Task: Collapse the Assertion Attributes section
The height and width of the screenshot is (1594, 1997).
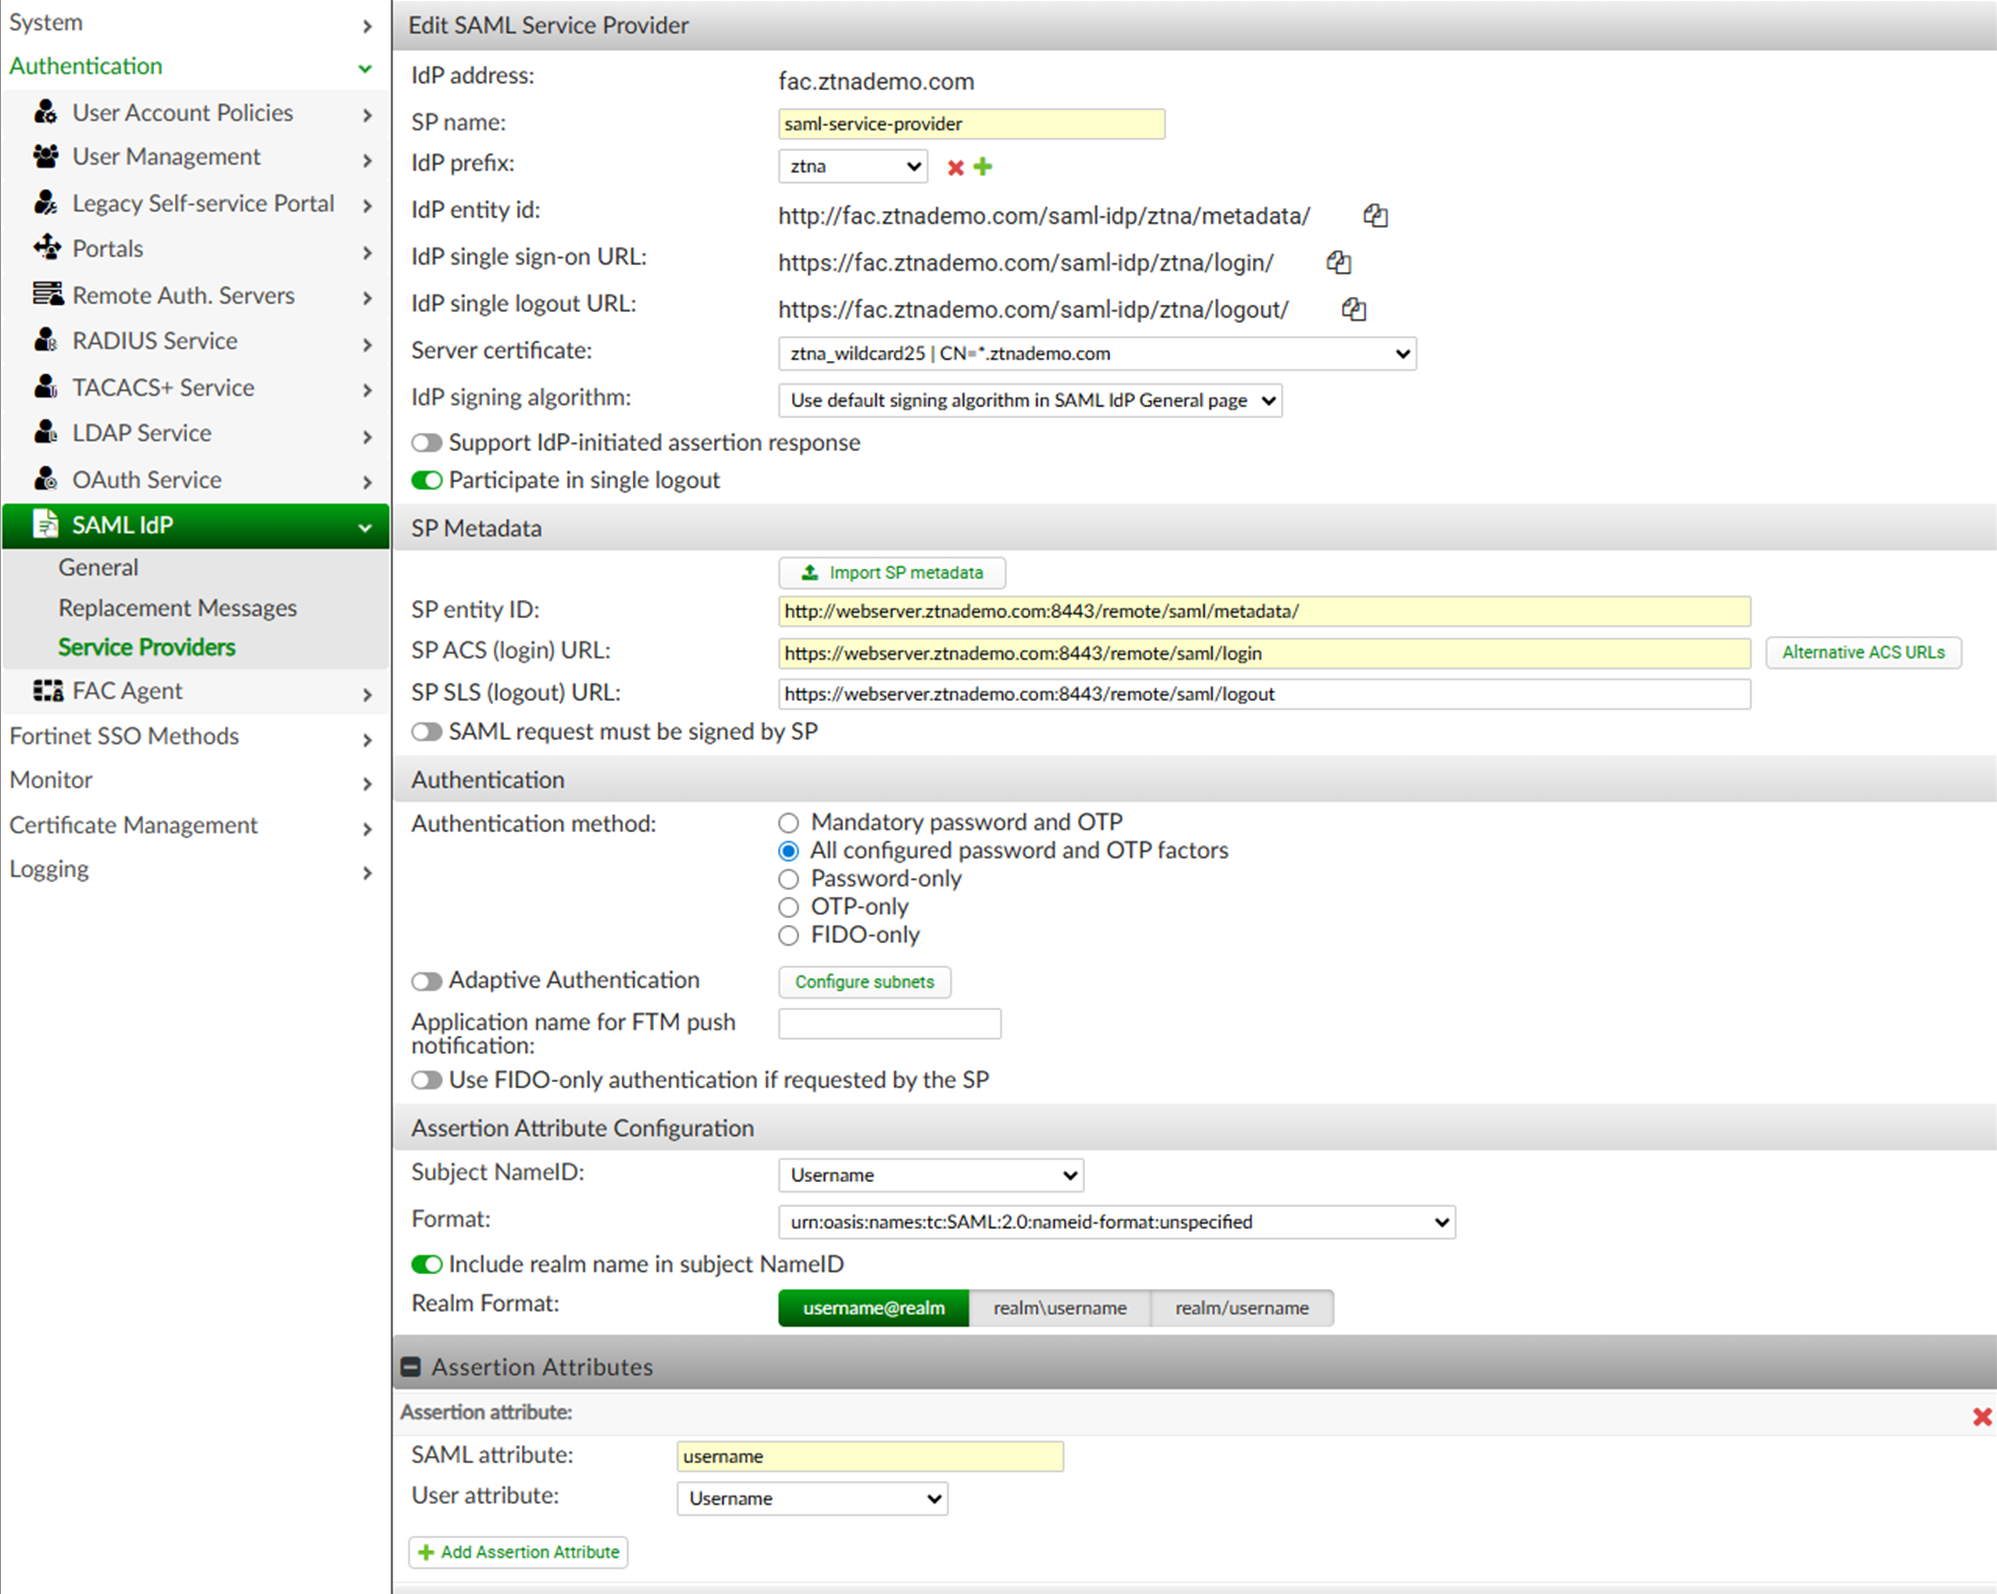Action: [411, 1367]
